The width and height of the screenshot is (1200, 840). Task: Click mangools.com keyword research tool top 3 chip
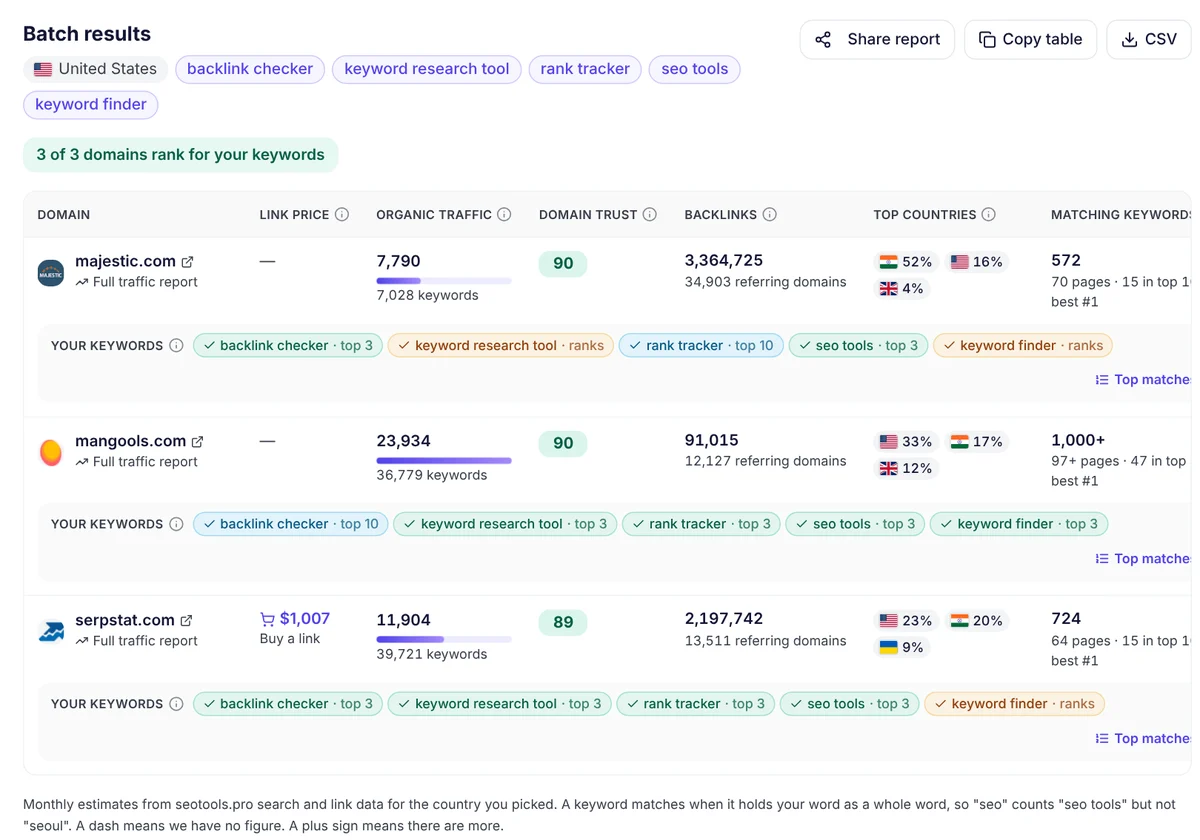505,524
